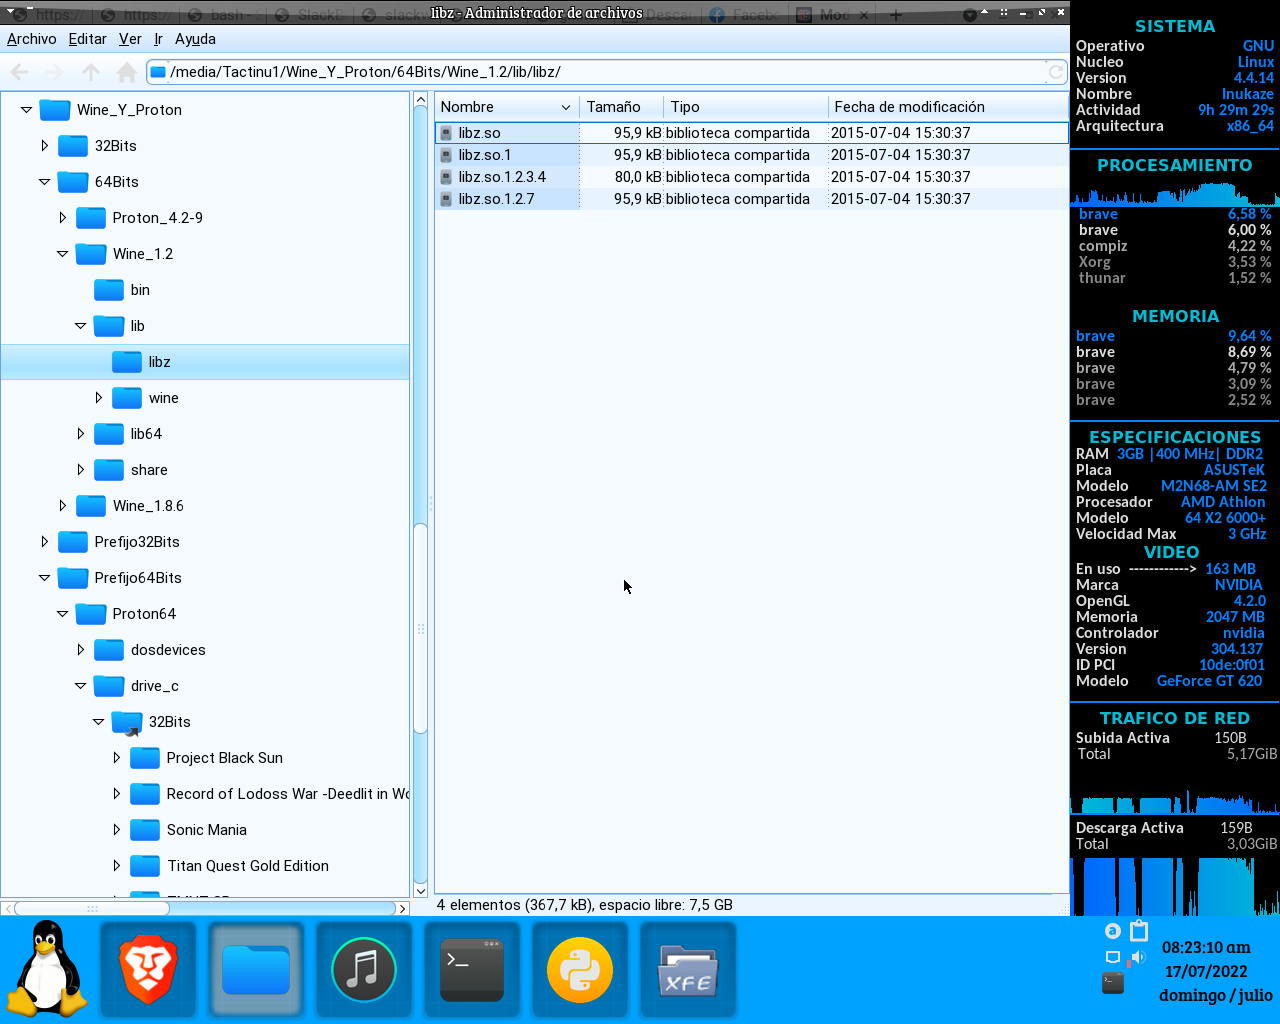Go up to the parent folder

(91, 72)
